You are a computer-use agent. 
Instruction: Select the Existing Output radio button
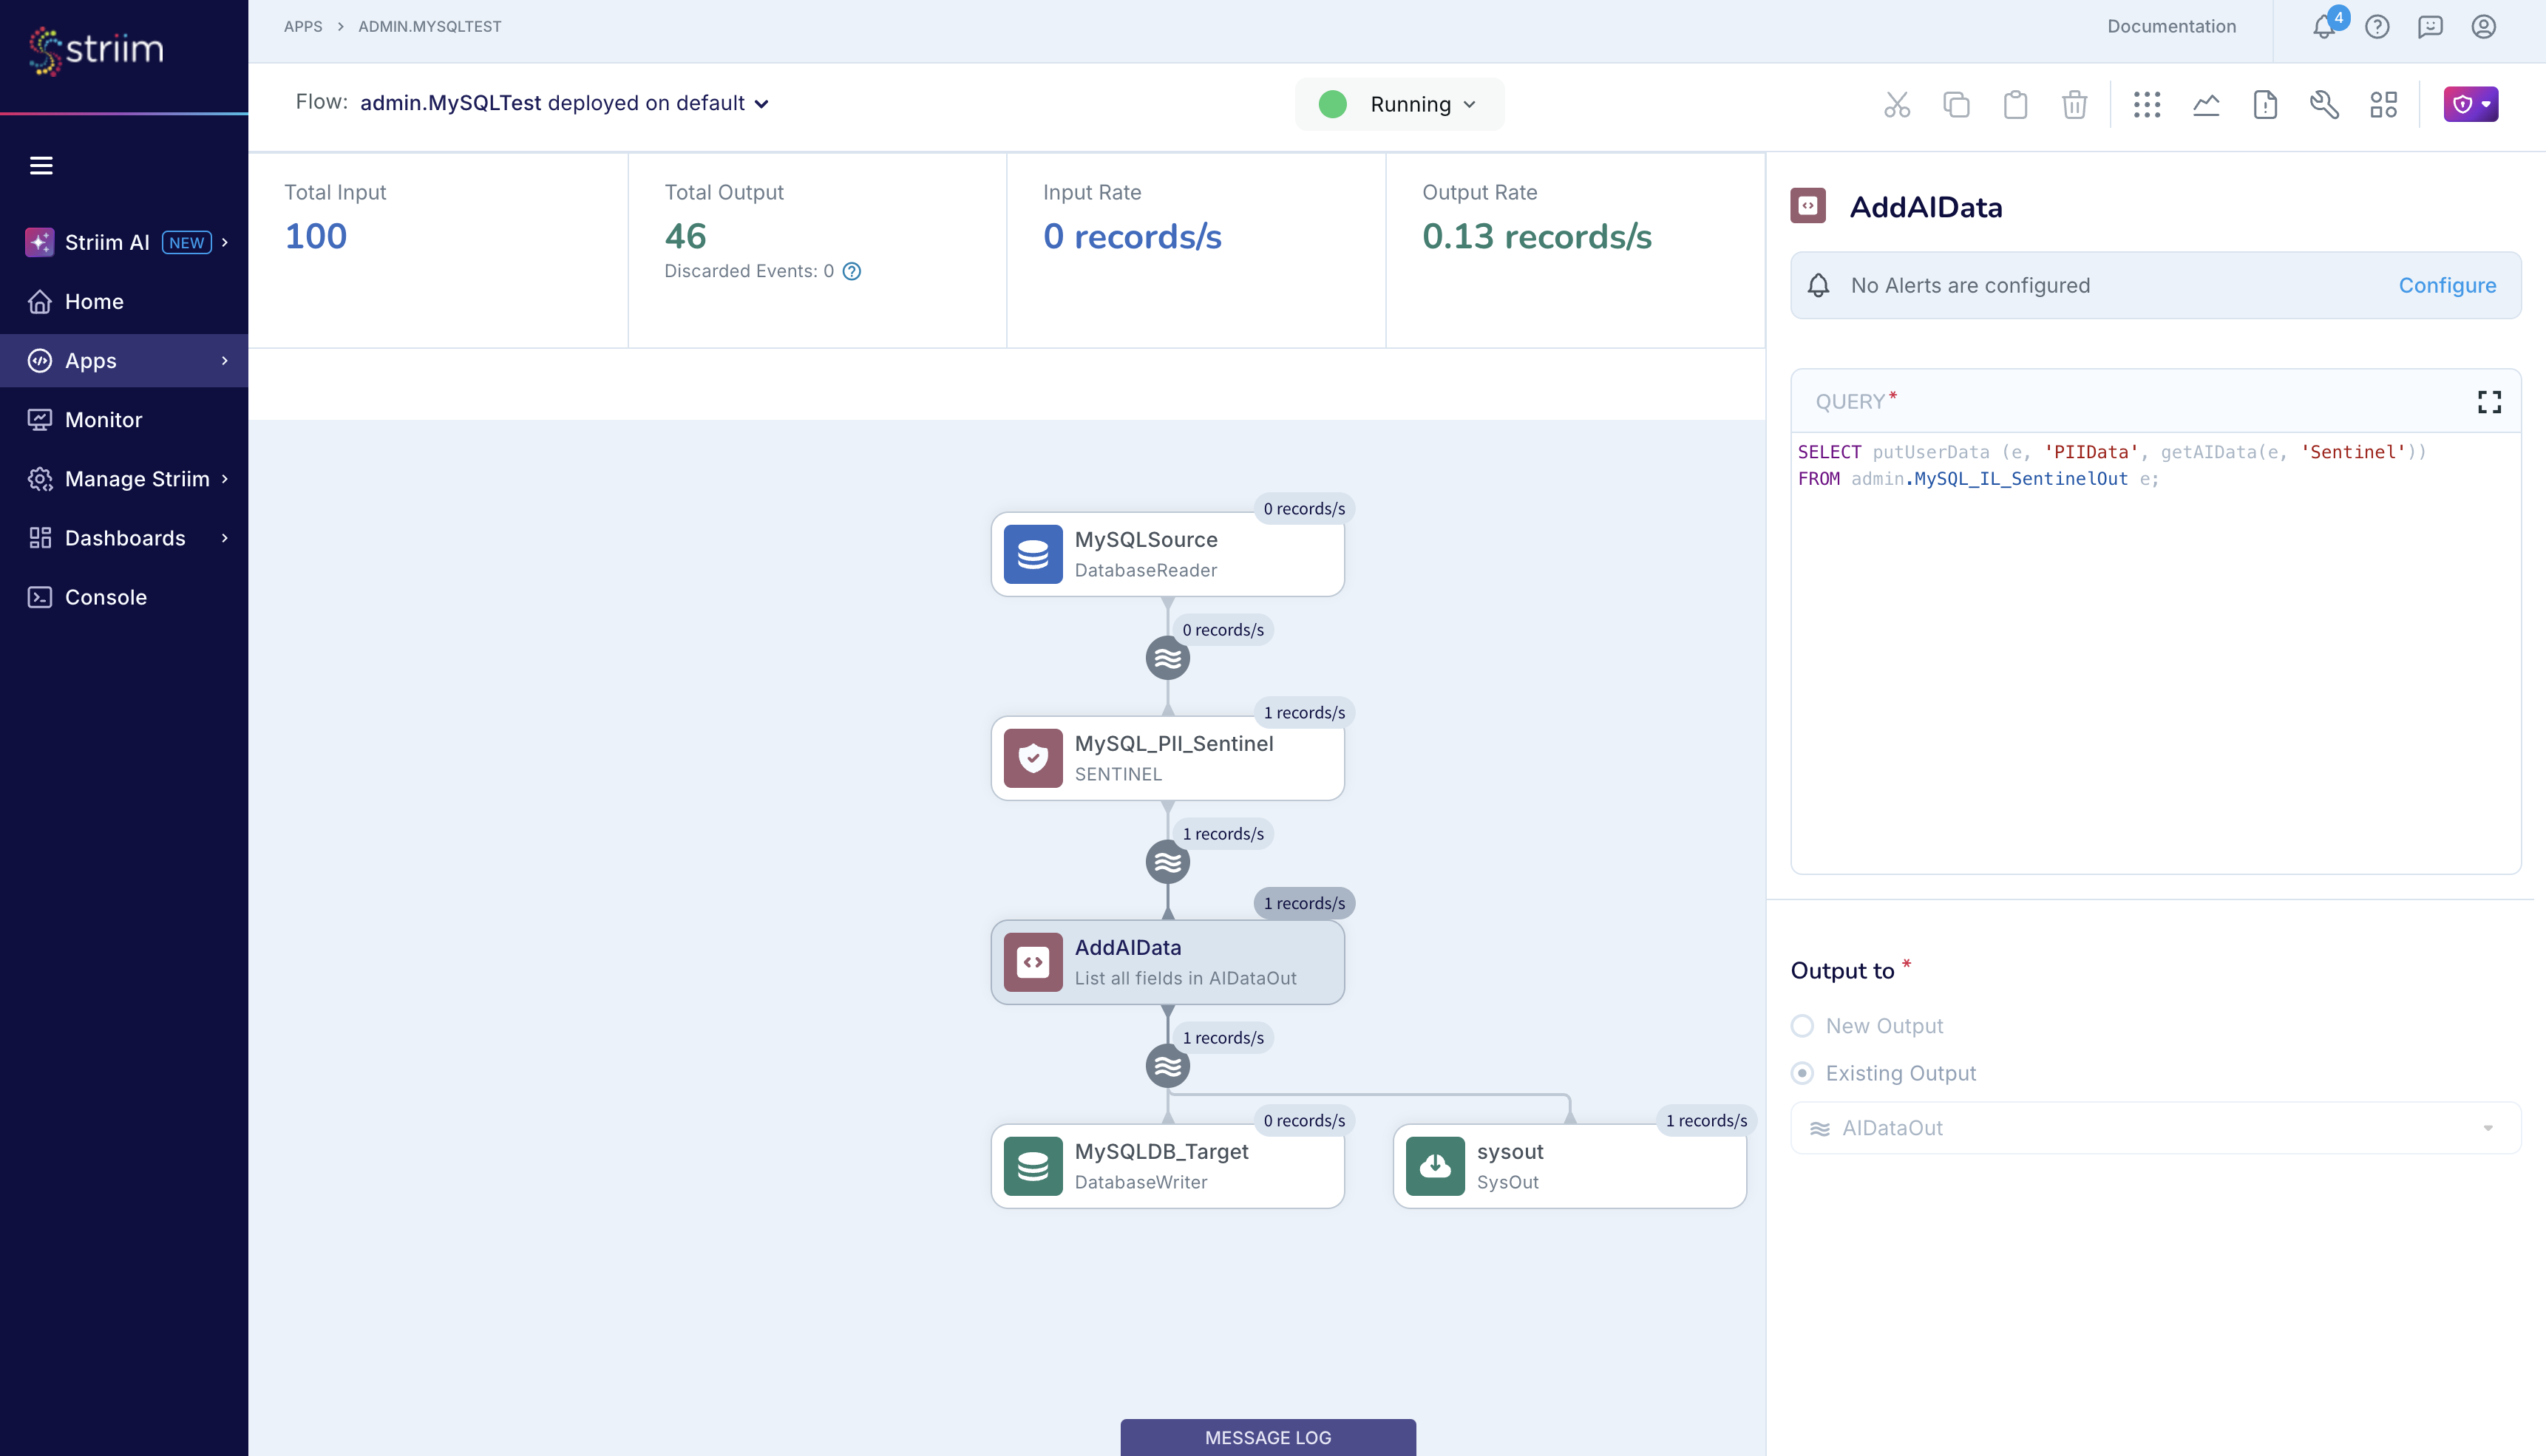click(1802, 1073)
